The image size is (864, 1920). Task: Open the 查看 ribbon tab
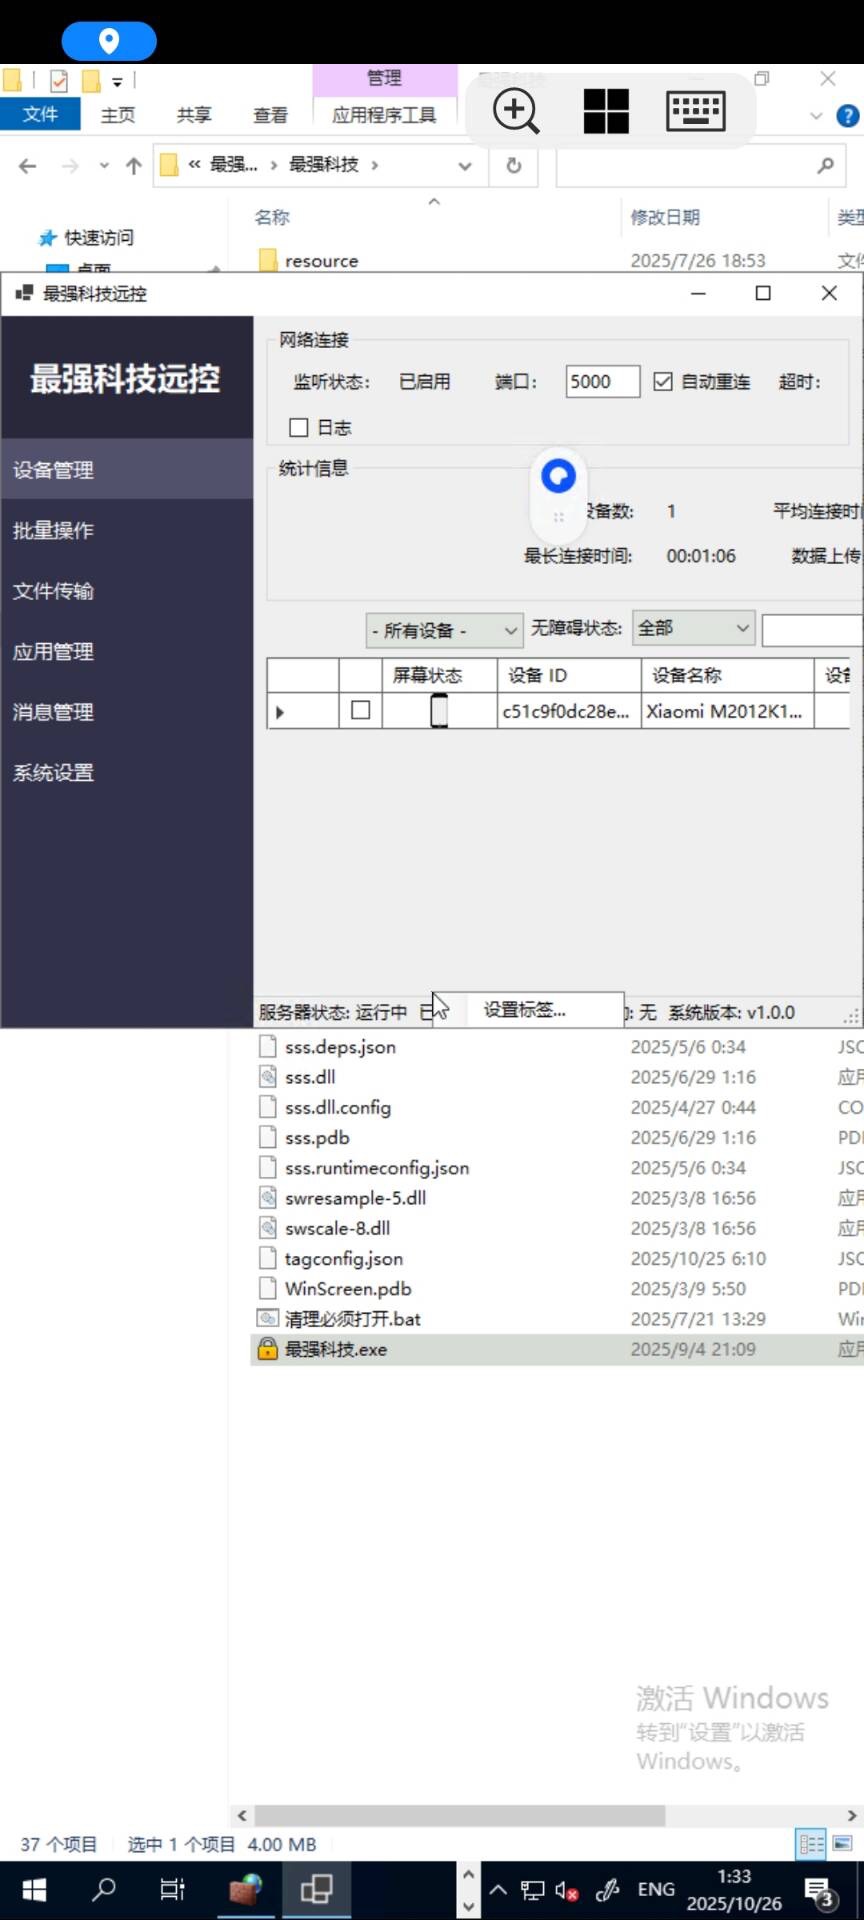pyautogui.click(x=270, y=115)
